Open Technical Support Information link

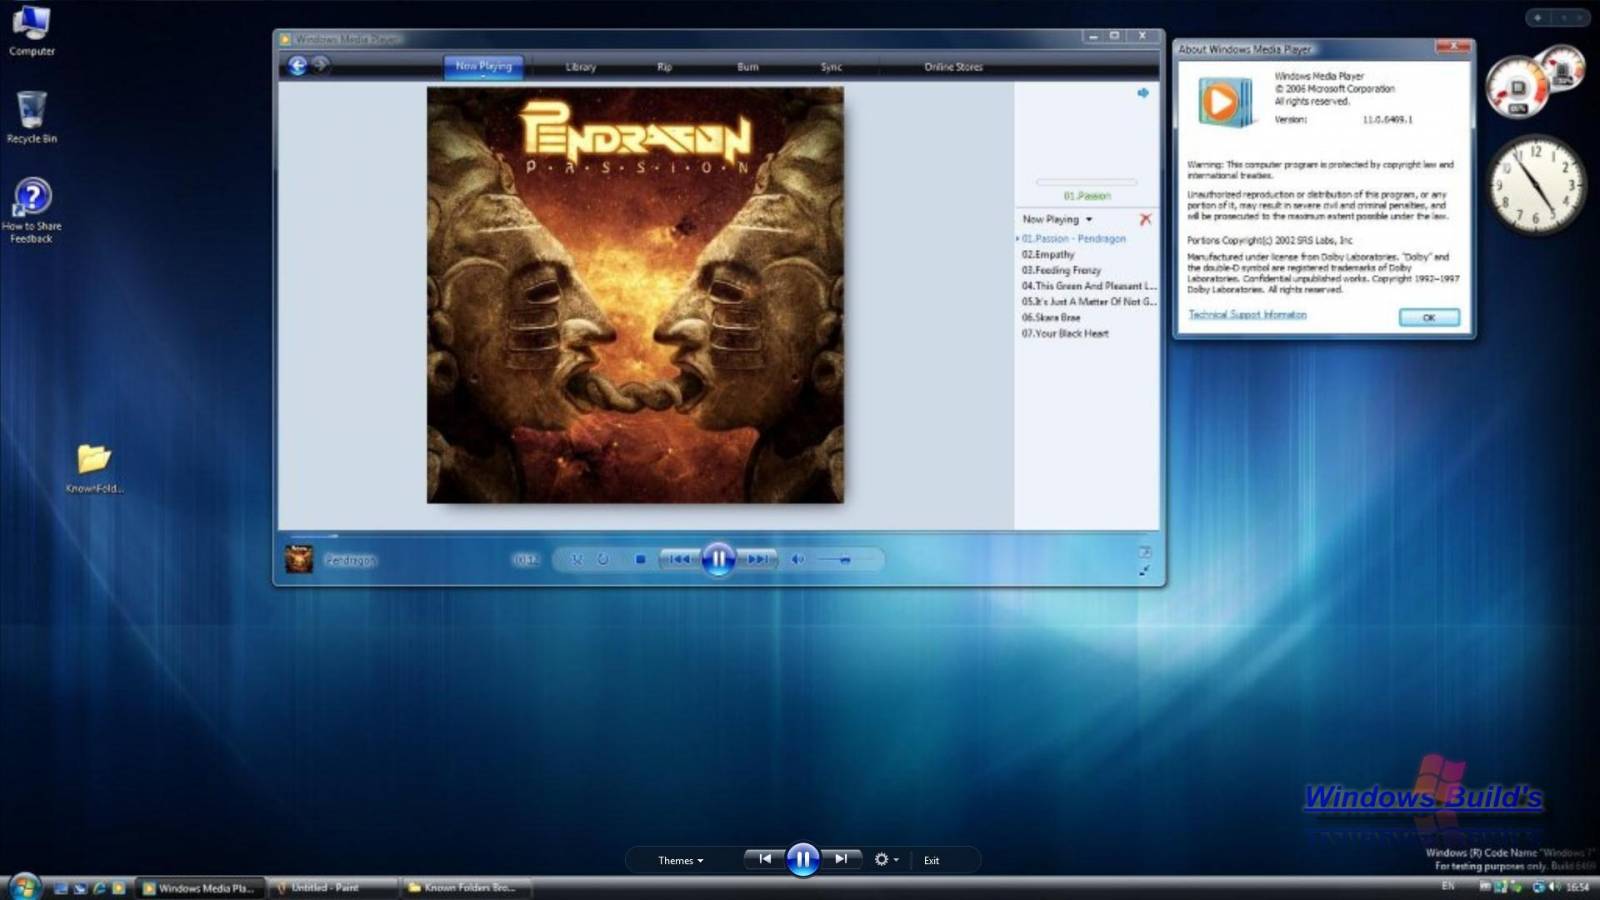(1247, 315)
